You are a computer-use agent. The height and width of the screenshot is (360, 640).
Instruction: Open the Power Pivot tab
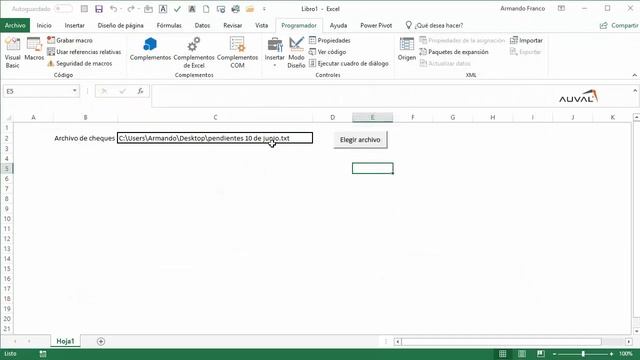pos(376,25)
